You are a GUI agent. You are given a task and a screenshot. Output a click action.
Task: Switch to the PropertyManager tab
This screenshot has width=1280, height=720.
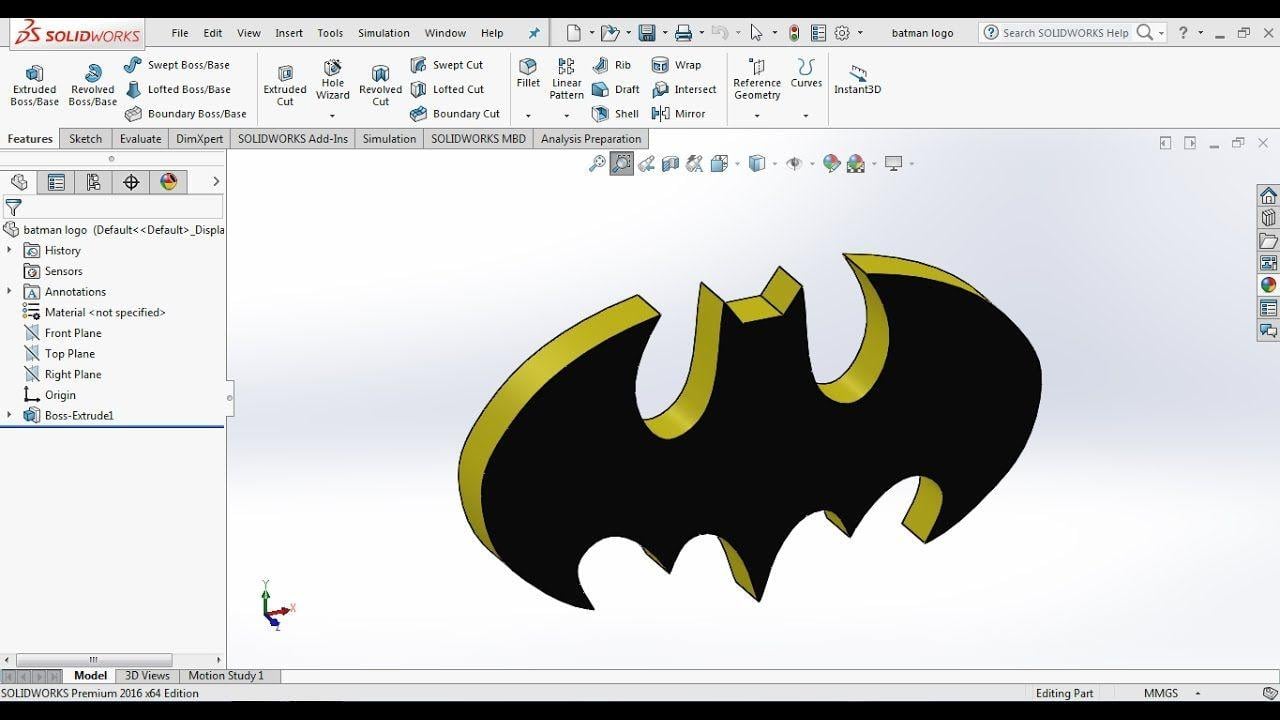point(56,182)
